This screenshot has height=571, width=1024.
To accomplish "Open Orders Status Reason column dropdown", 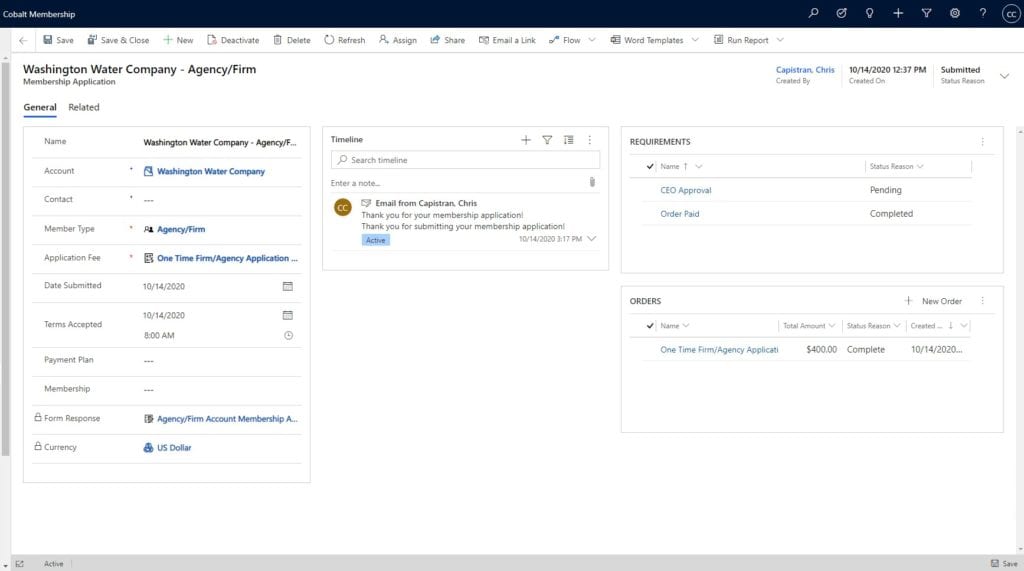I will coord(897,326).
